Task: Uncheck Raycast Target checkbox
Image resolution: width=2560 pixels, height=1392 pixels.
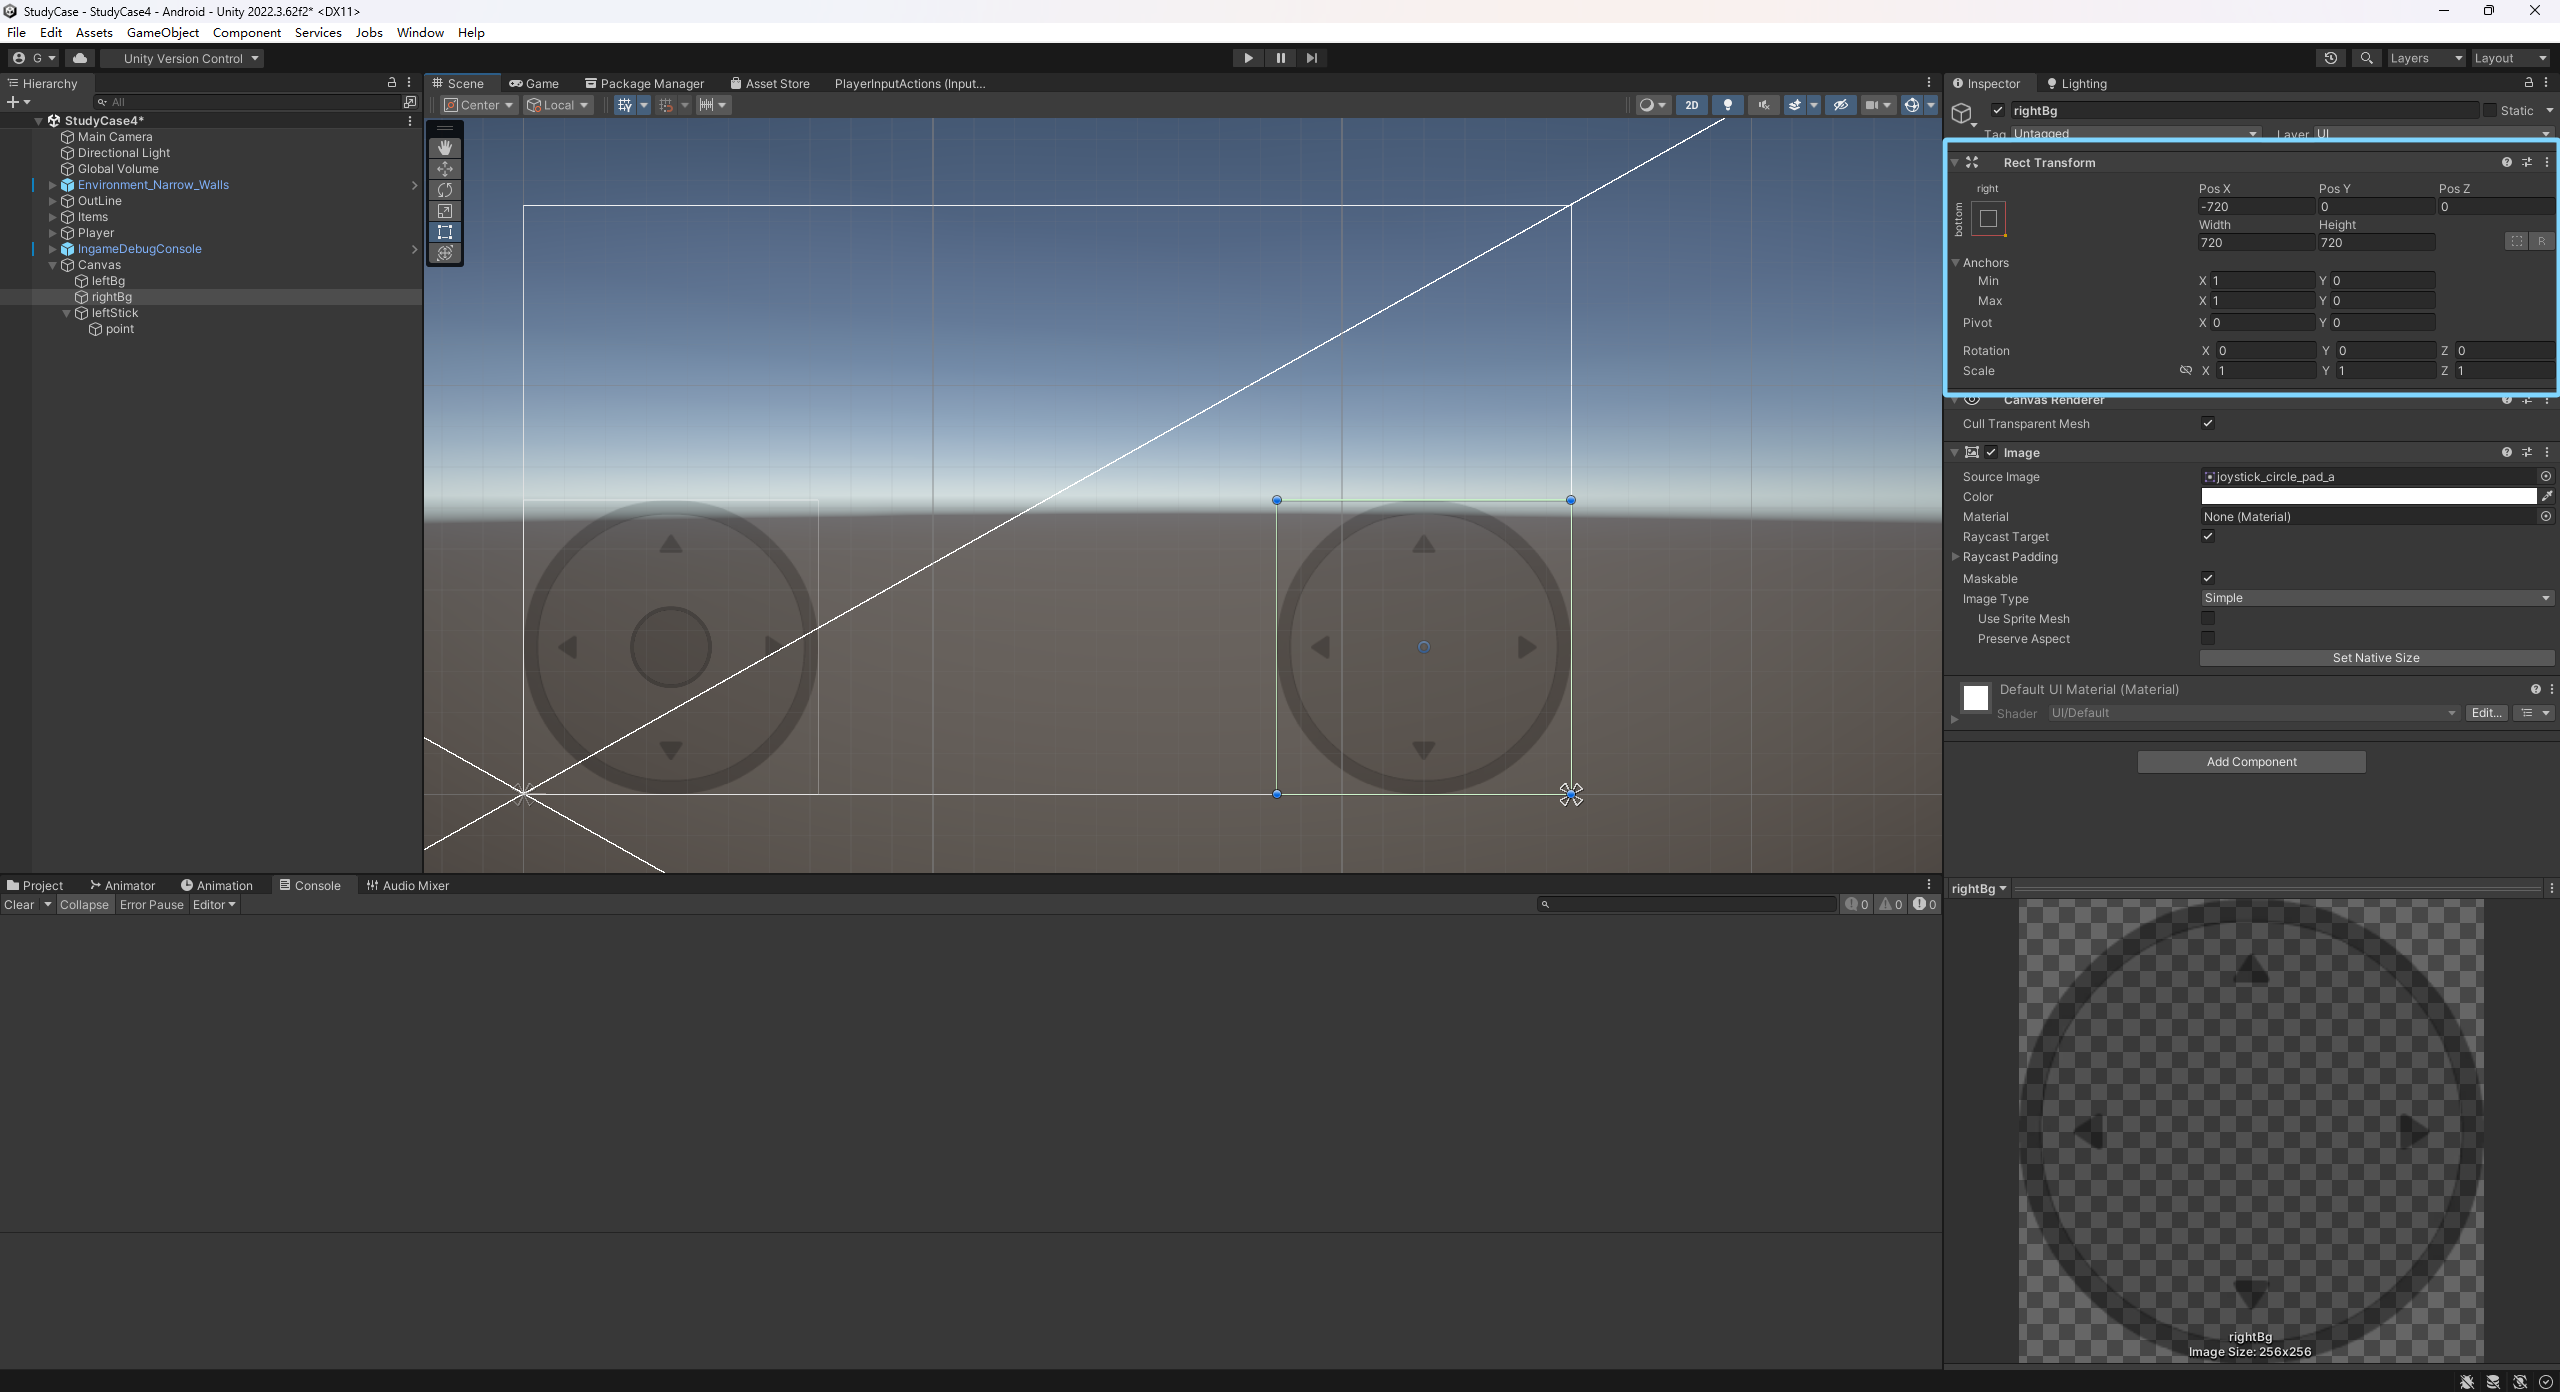Action: click(x=2208, y=537)
